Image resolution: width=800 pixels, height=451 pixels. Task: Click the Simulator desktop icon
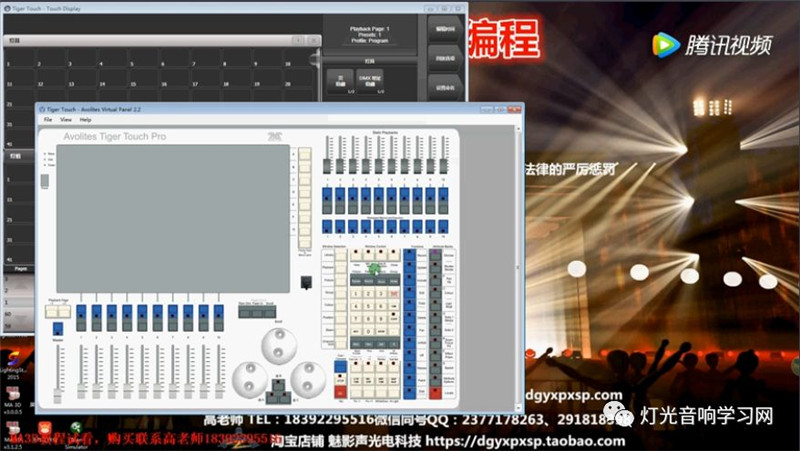click(76, 434)
